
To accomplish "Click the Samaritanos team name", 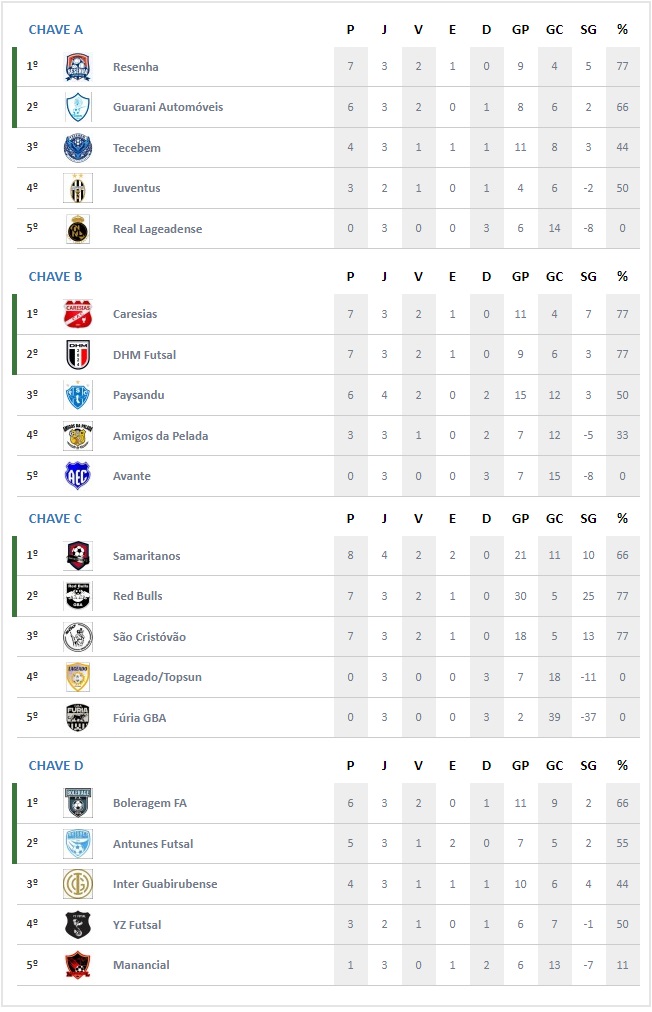I will (x=147, y=556).
